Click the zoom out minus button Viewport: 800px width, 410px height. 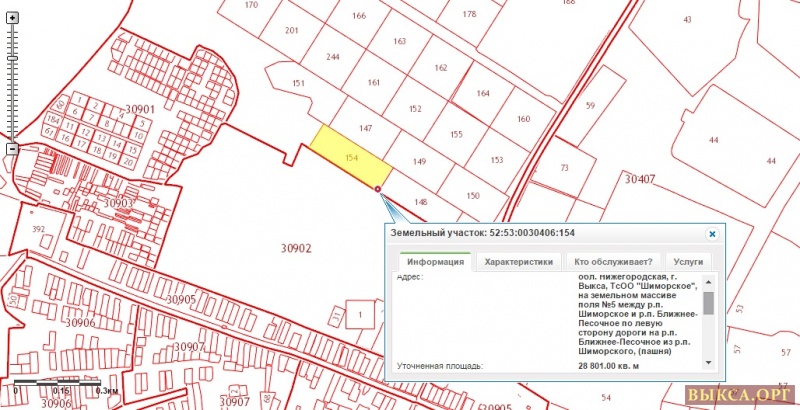pyautogui.click(x=12, y=148)
